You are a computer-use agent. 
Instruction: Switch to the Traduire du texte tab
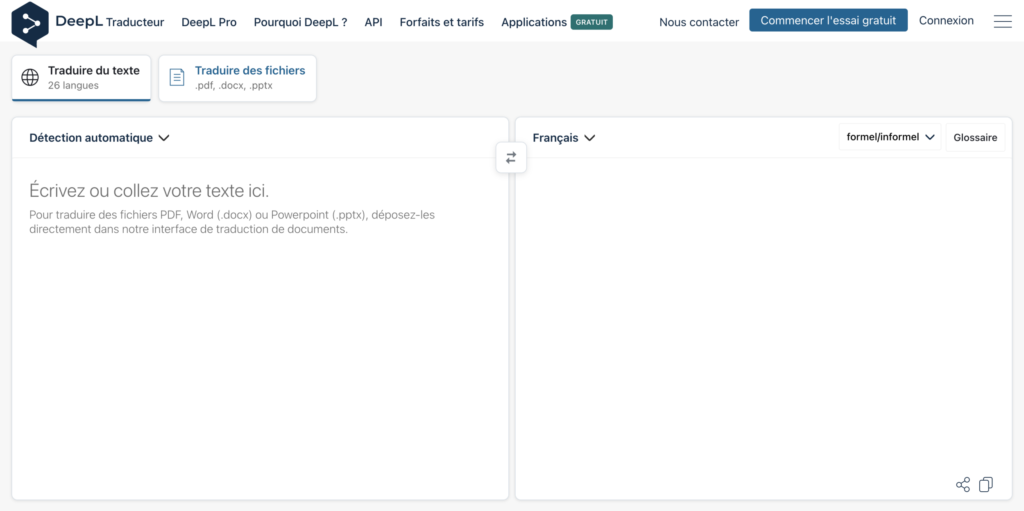coord(81,78)
